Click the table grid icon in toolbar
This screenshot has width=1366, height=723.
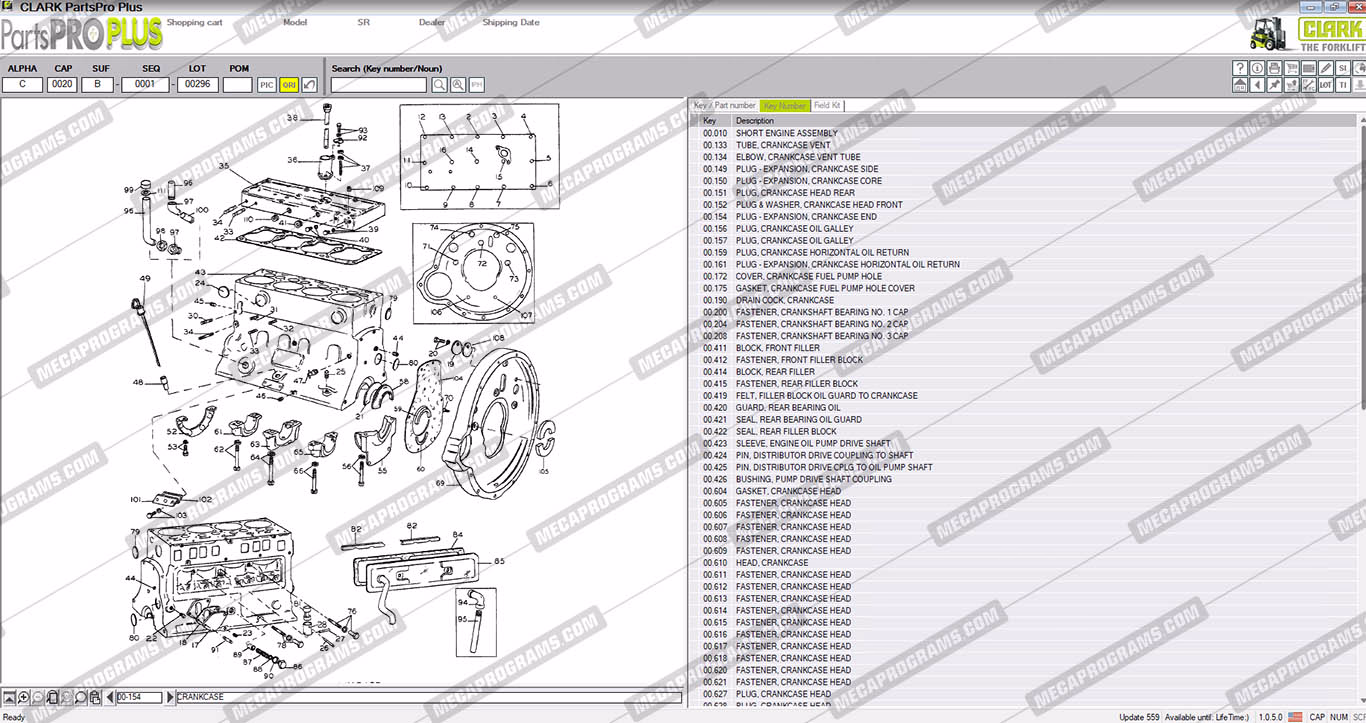click(1308, 68)
